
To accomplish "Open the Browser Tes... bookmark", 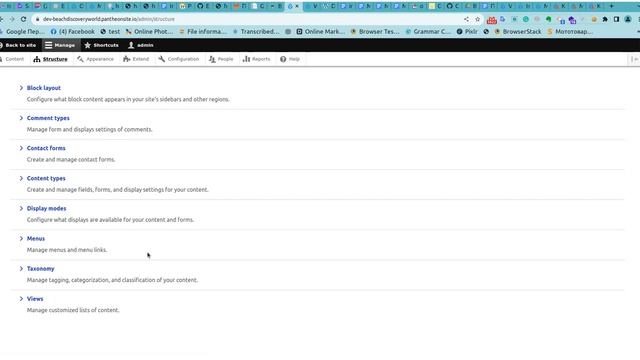I will 375,31.
